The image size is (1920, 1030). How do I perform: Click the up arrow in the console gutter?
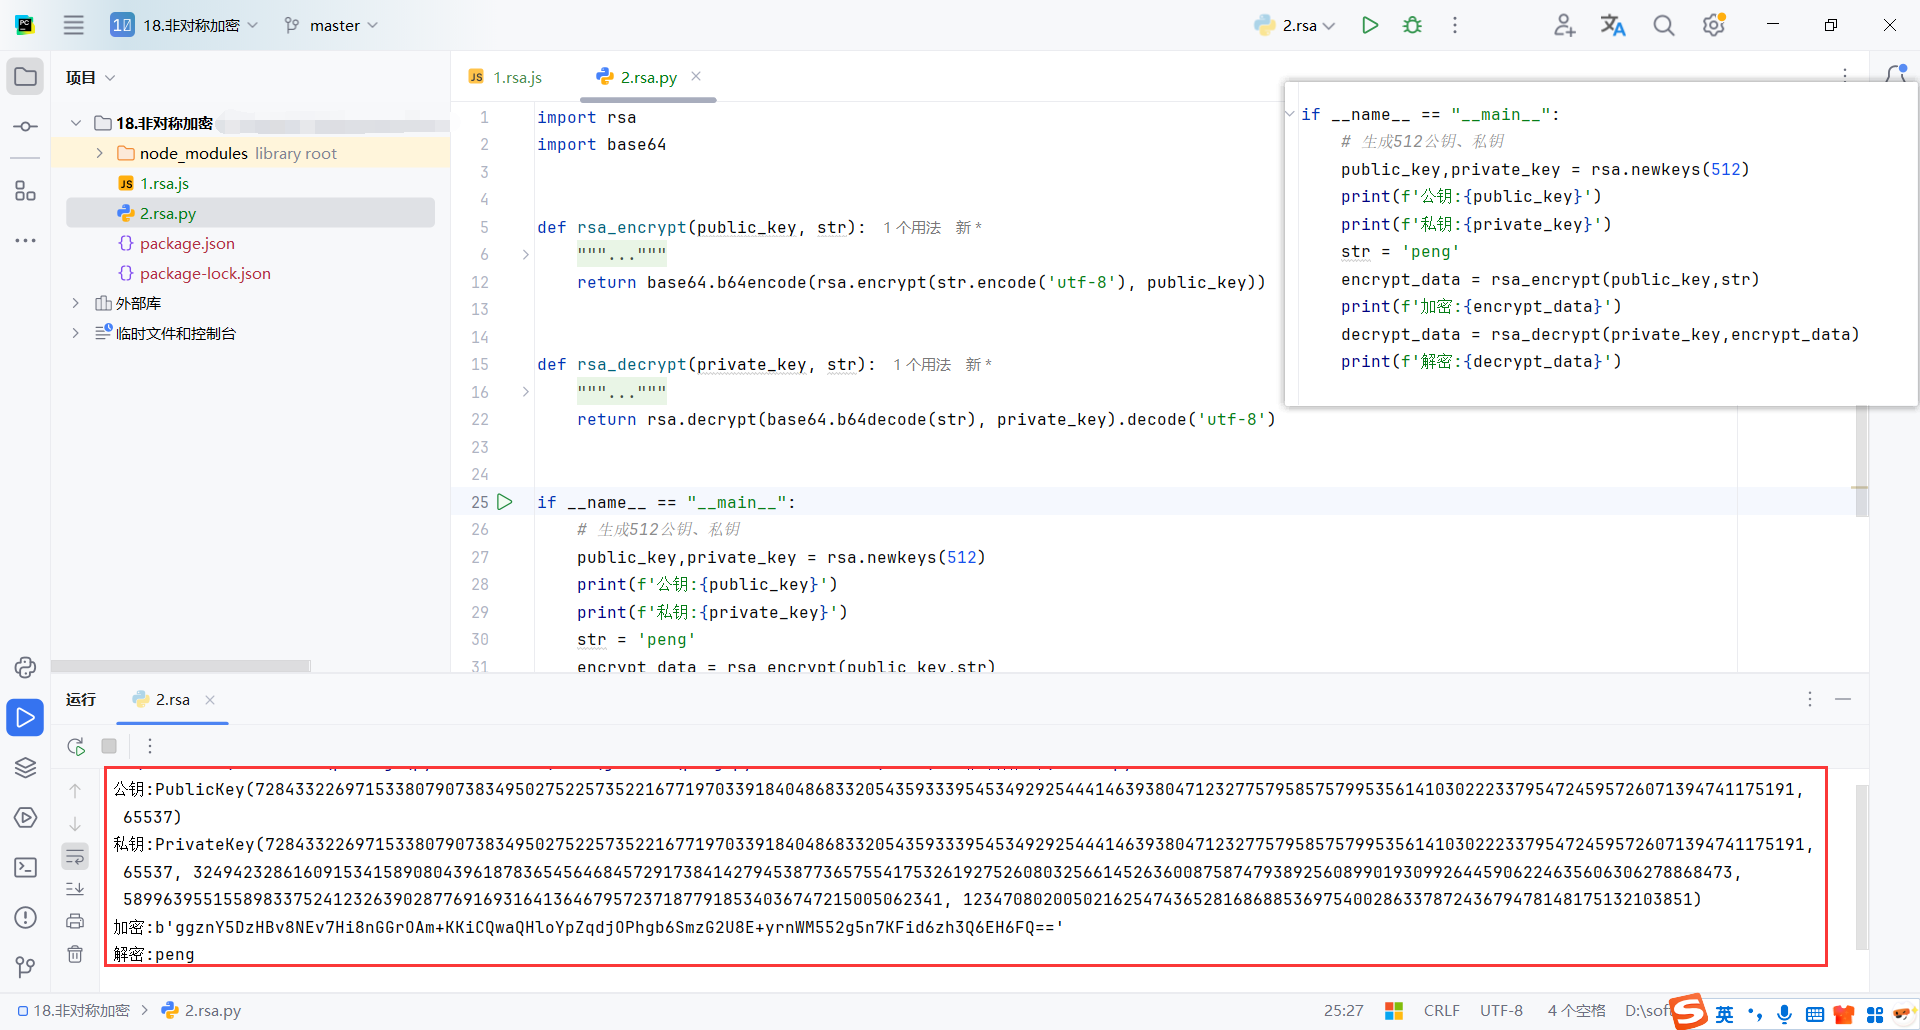tap(75, 791)
